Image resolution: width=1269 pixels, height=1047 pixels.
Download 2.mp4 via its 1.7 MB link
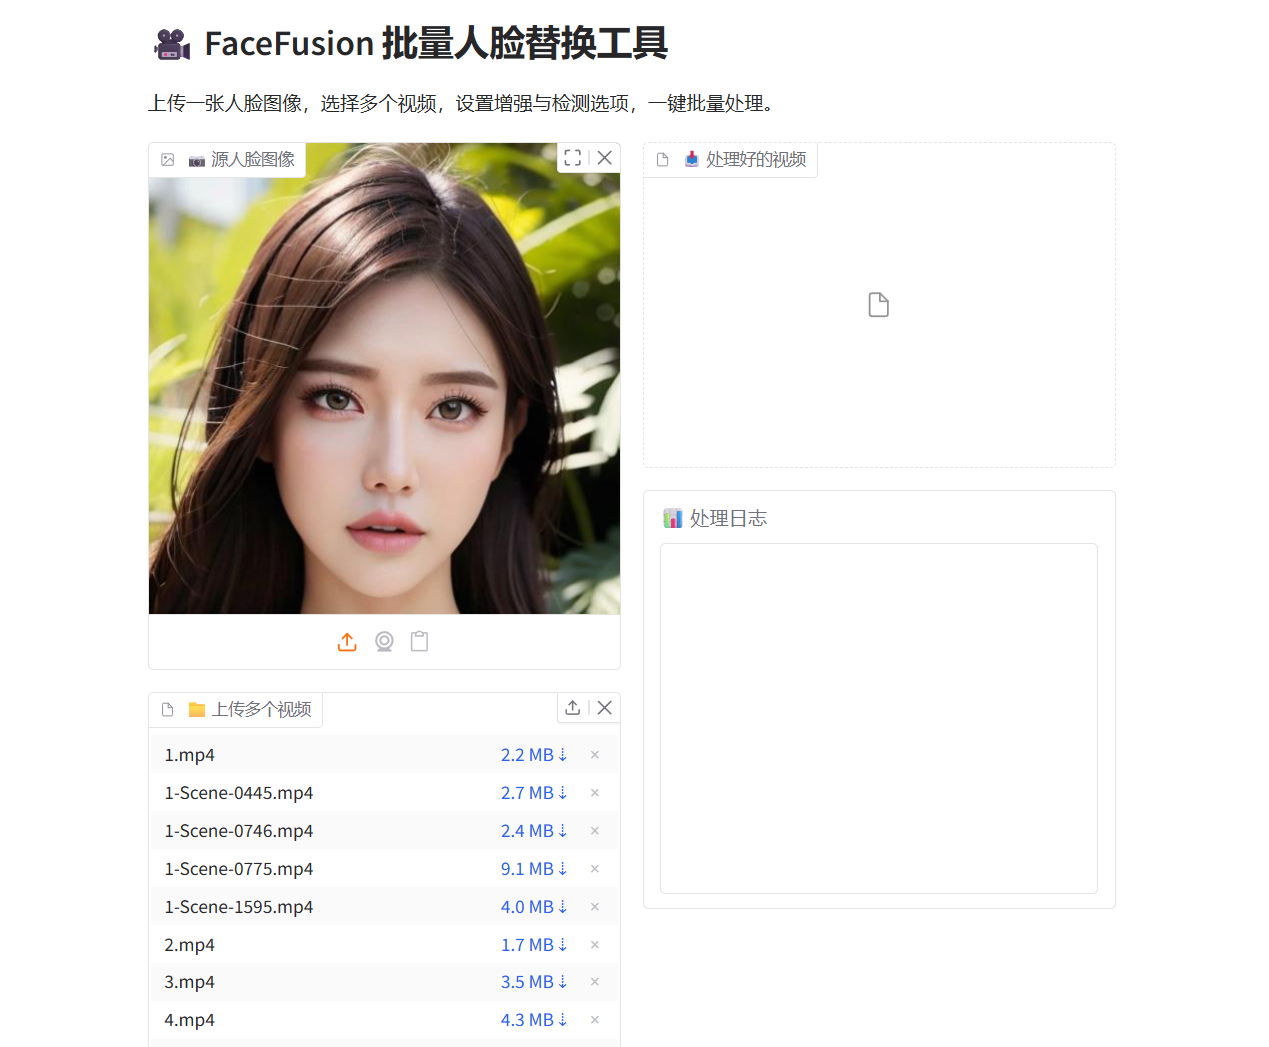(x=534, y=945)
